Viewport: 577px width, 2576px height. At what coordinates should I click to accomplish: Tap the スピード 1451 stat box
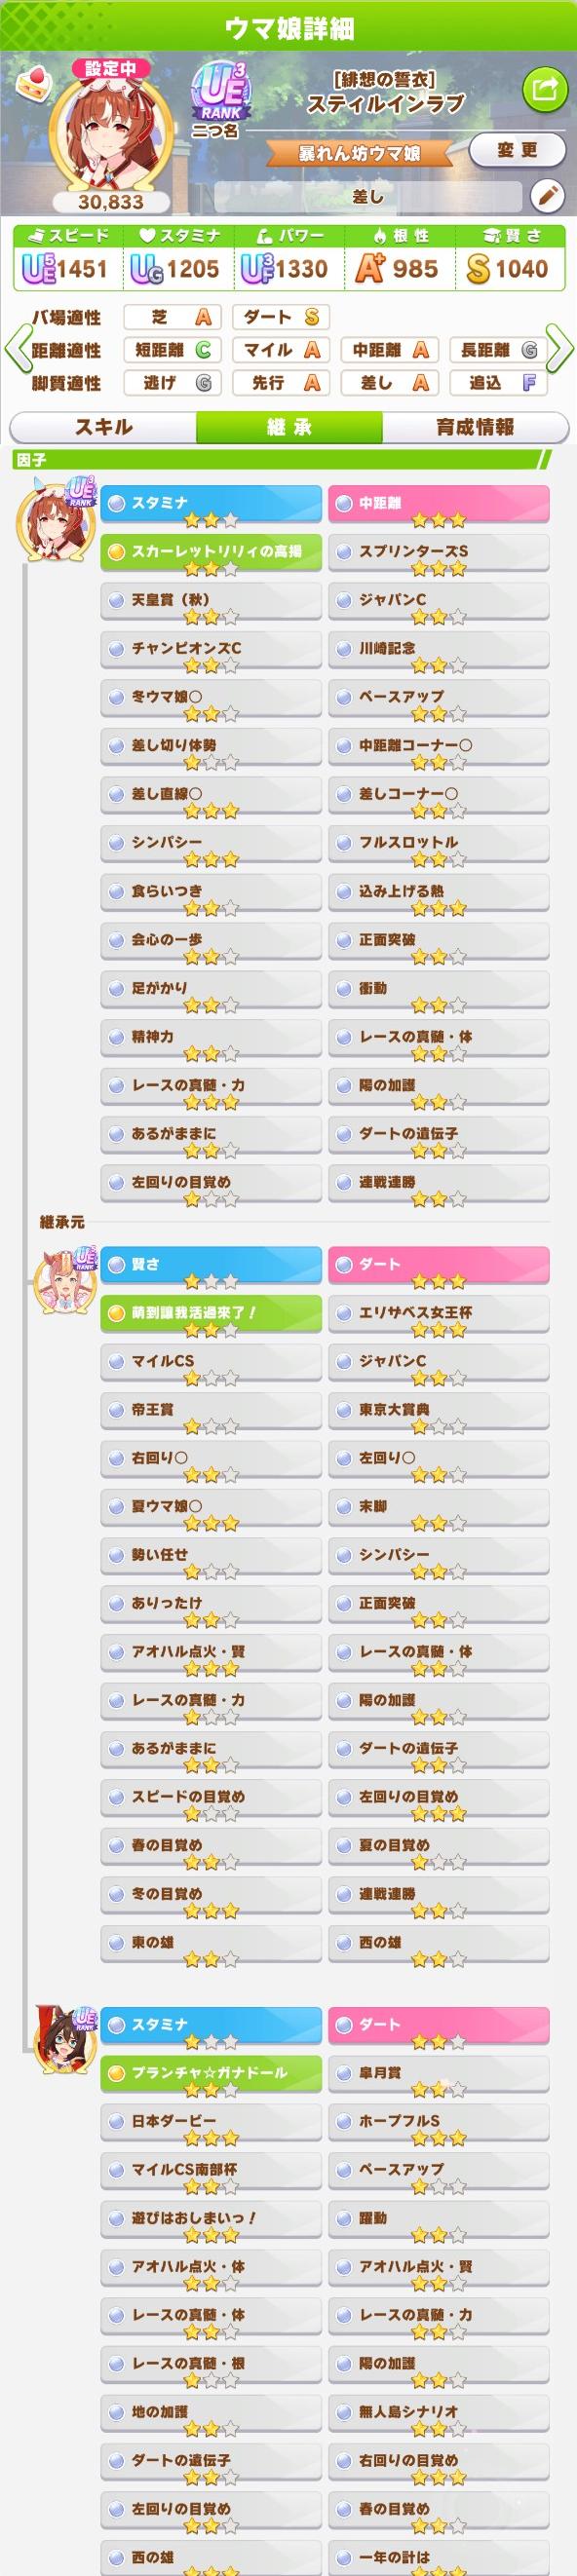point(64,256)
